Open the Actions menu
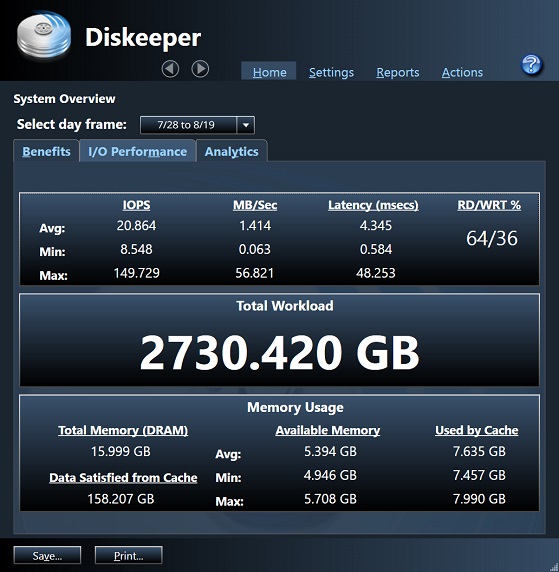559x572 pixels. click(x=462, y=72)
